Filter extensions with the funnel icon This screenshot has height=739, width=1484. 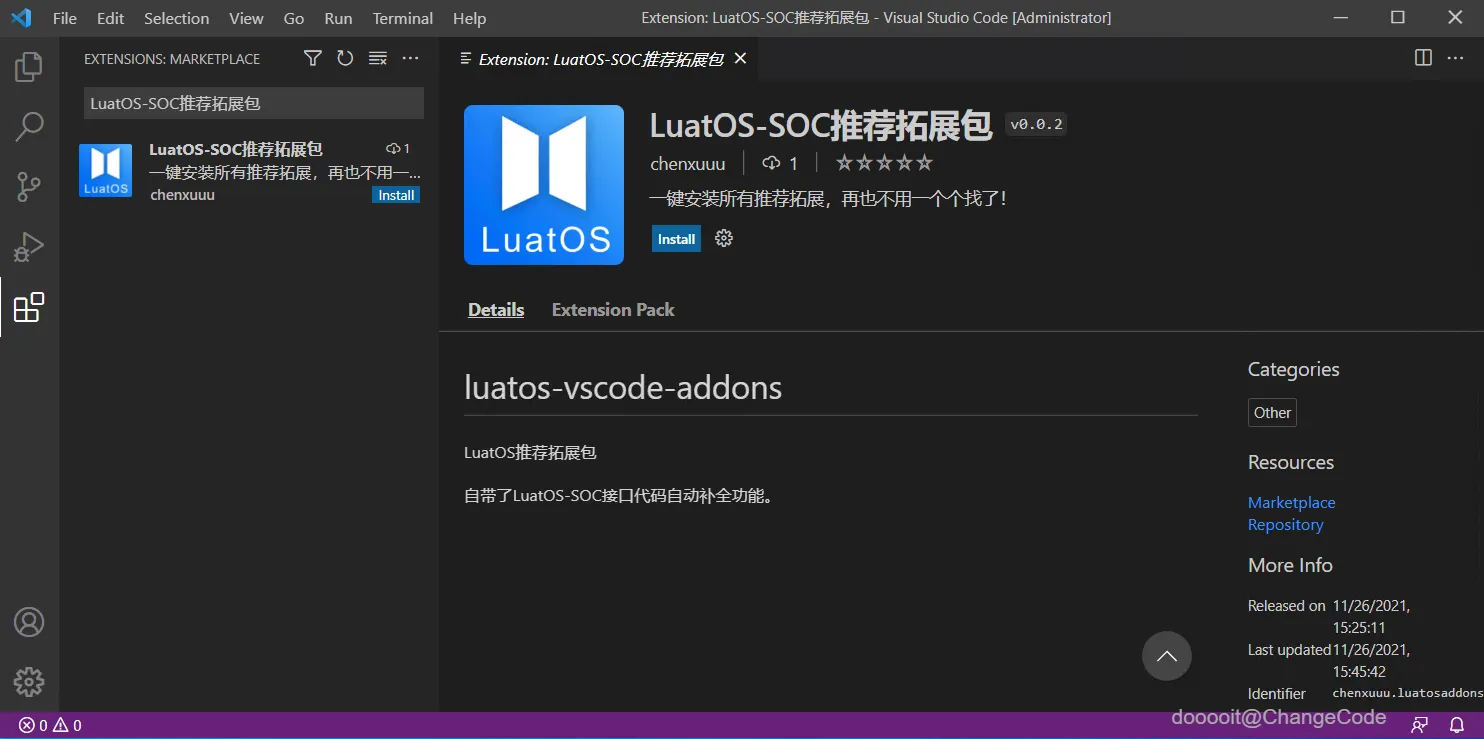coord(313,59)
